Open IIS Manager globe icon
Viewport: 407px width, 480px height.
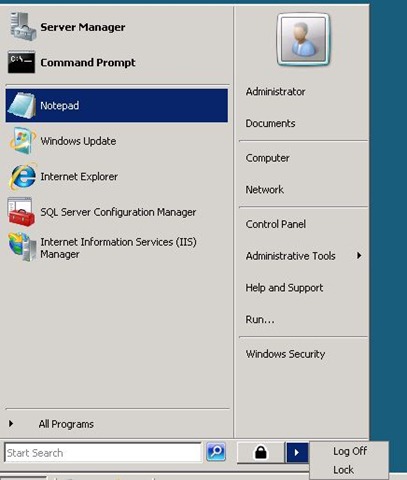(x=22, y=247)
